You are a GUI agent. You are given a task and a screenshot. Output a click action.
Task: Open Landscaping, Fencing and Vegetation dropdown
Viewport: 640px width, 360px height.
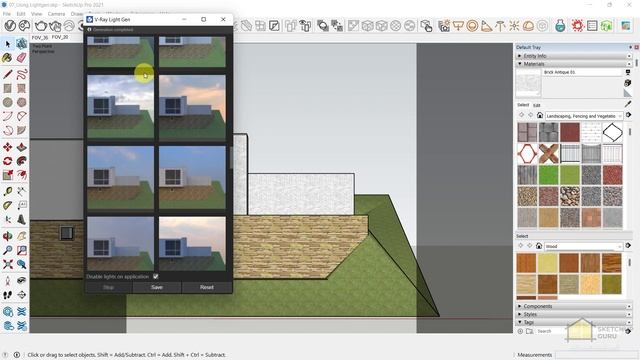click(x=584, y=116)
